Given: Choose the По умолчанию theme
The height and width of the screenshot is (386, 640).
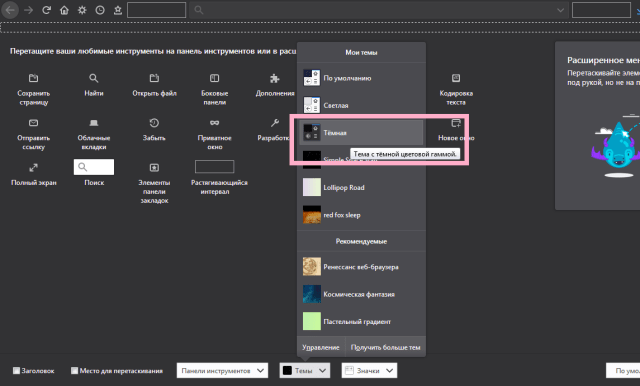Looking at the screenshot, I should pos(361,78).
